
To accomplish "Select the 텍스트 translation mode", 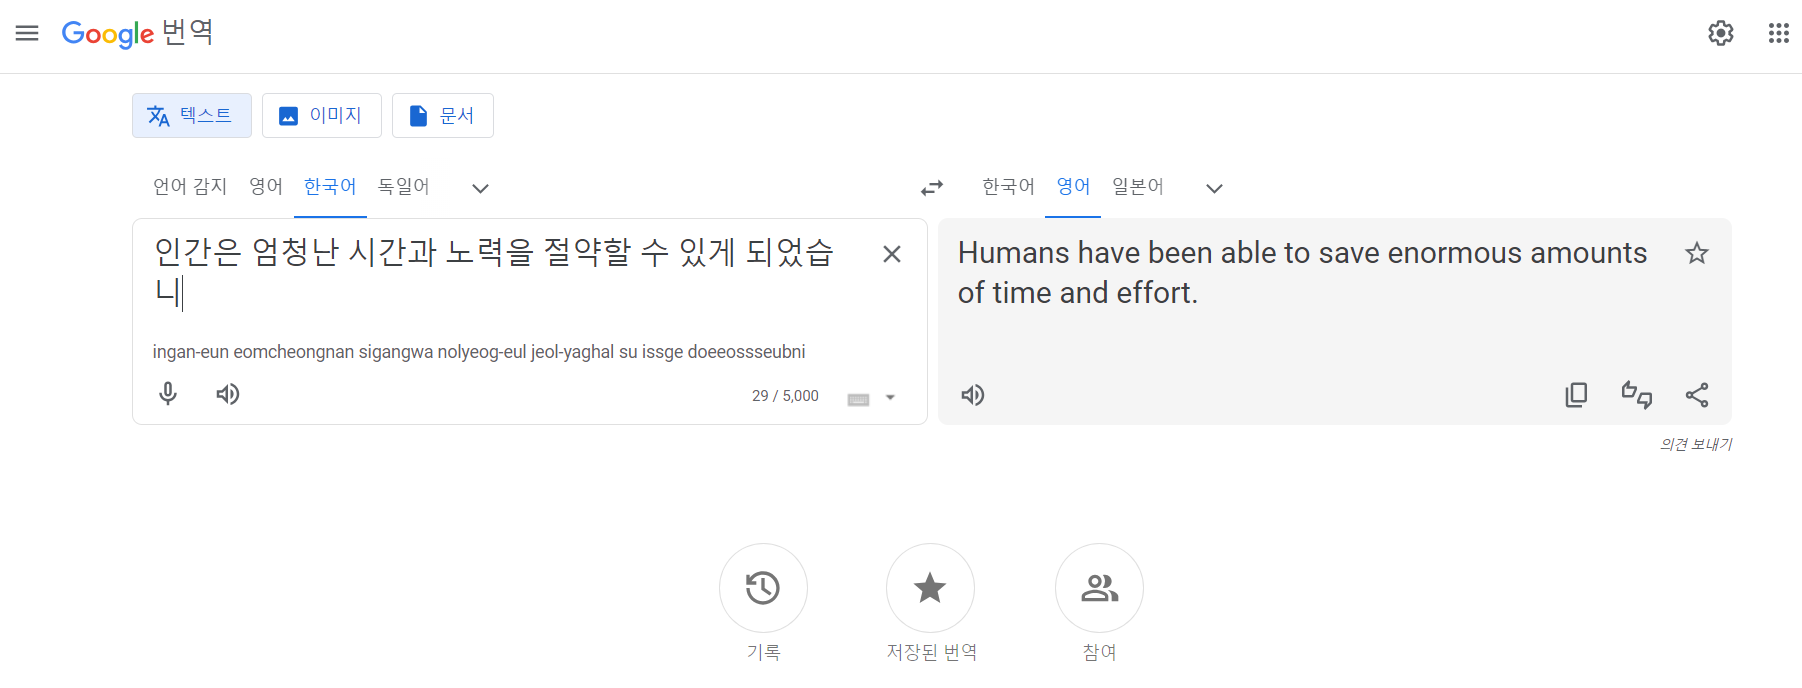I will (191, 116).
